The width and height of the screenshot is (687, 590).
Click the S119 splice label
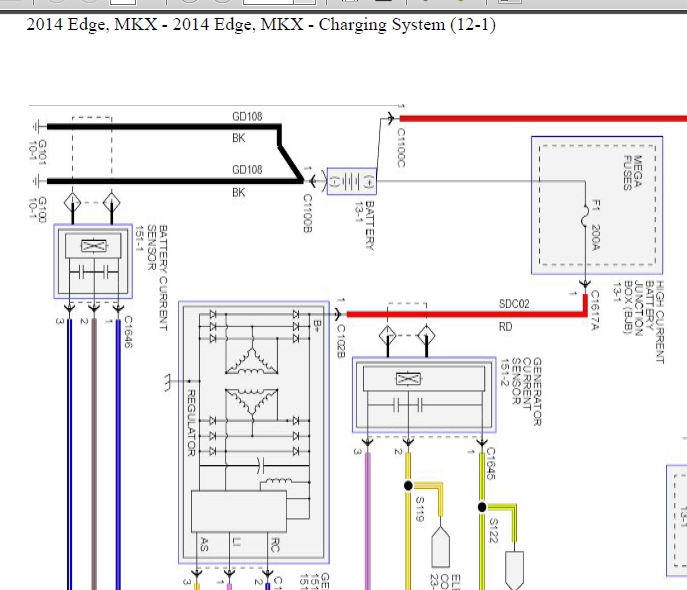coord(419,509)
